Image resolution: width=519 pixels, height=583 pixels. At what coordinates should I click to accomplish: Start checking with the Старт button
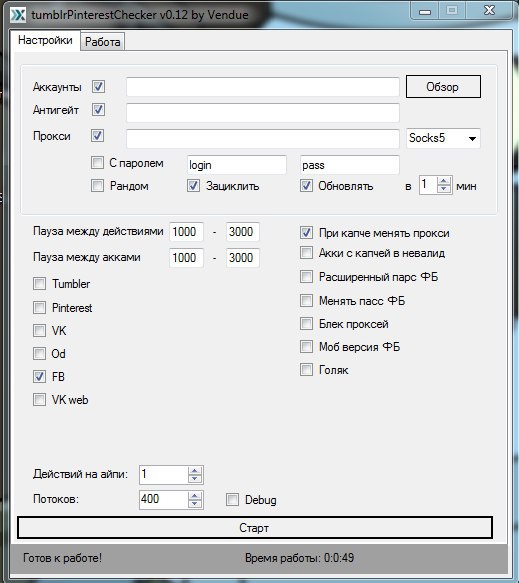[x=255, y=527]
